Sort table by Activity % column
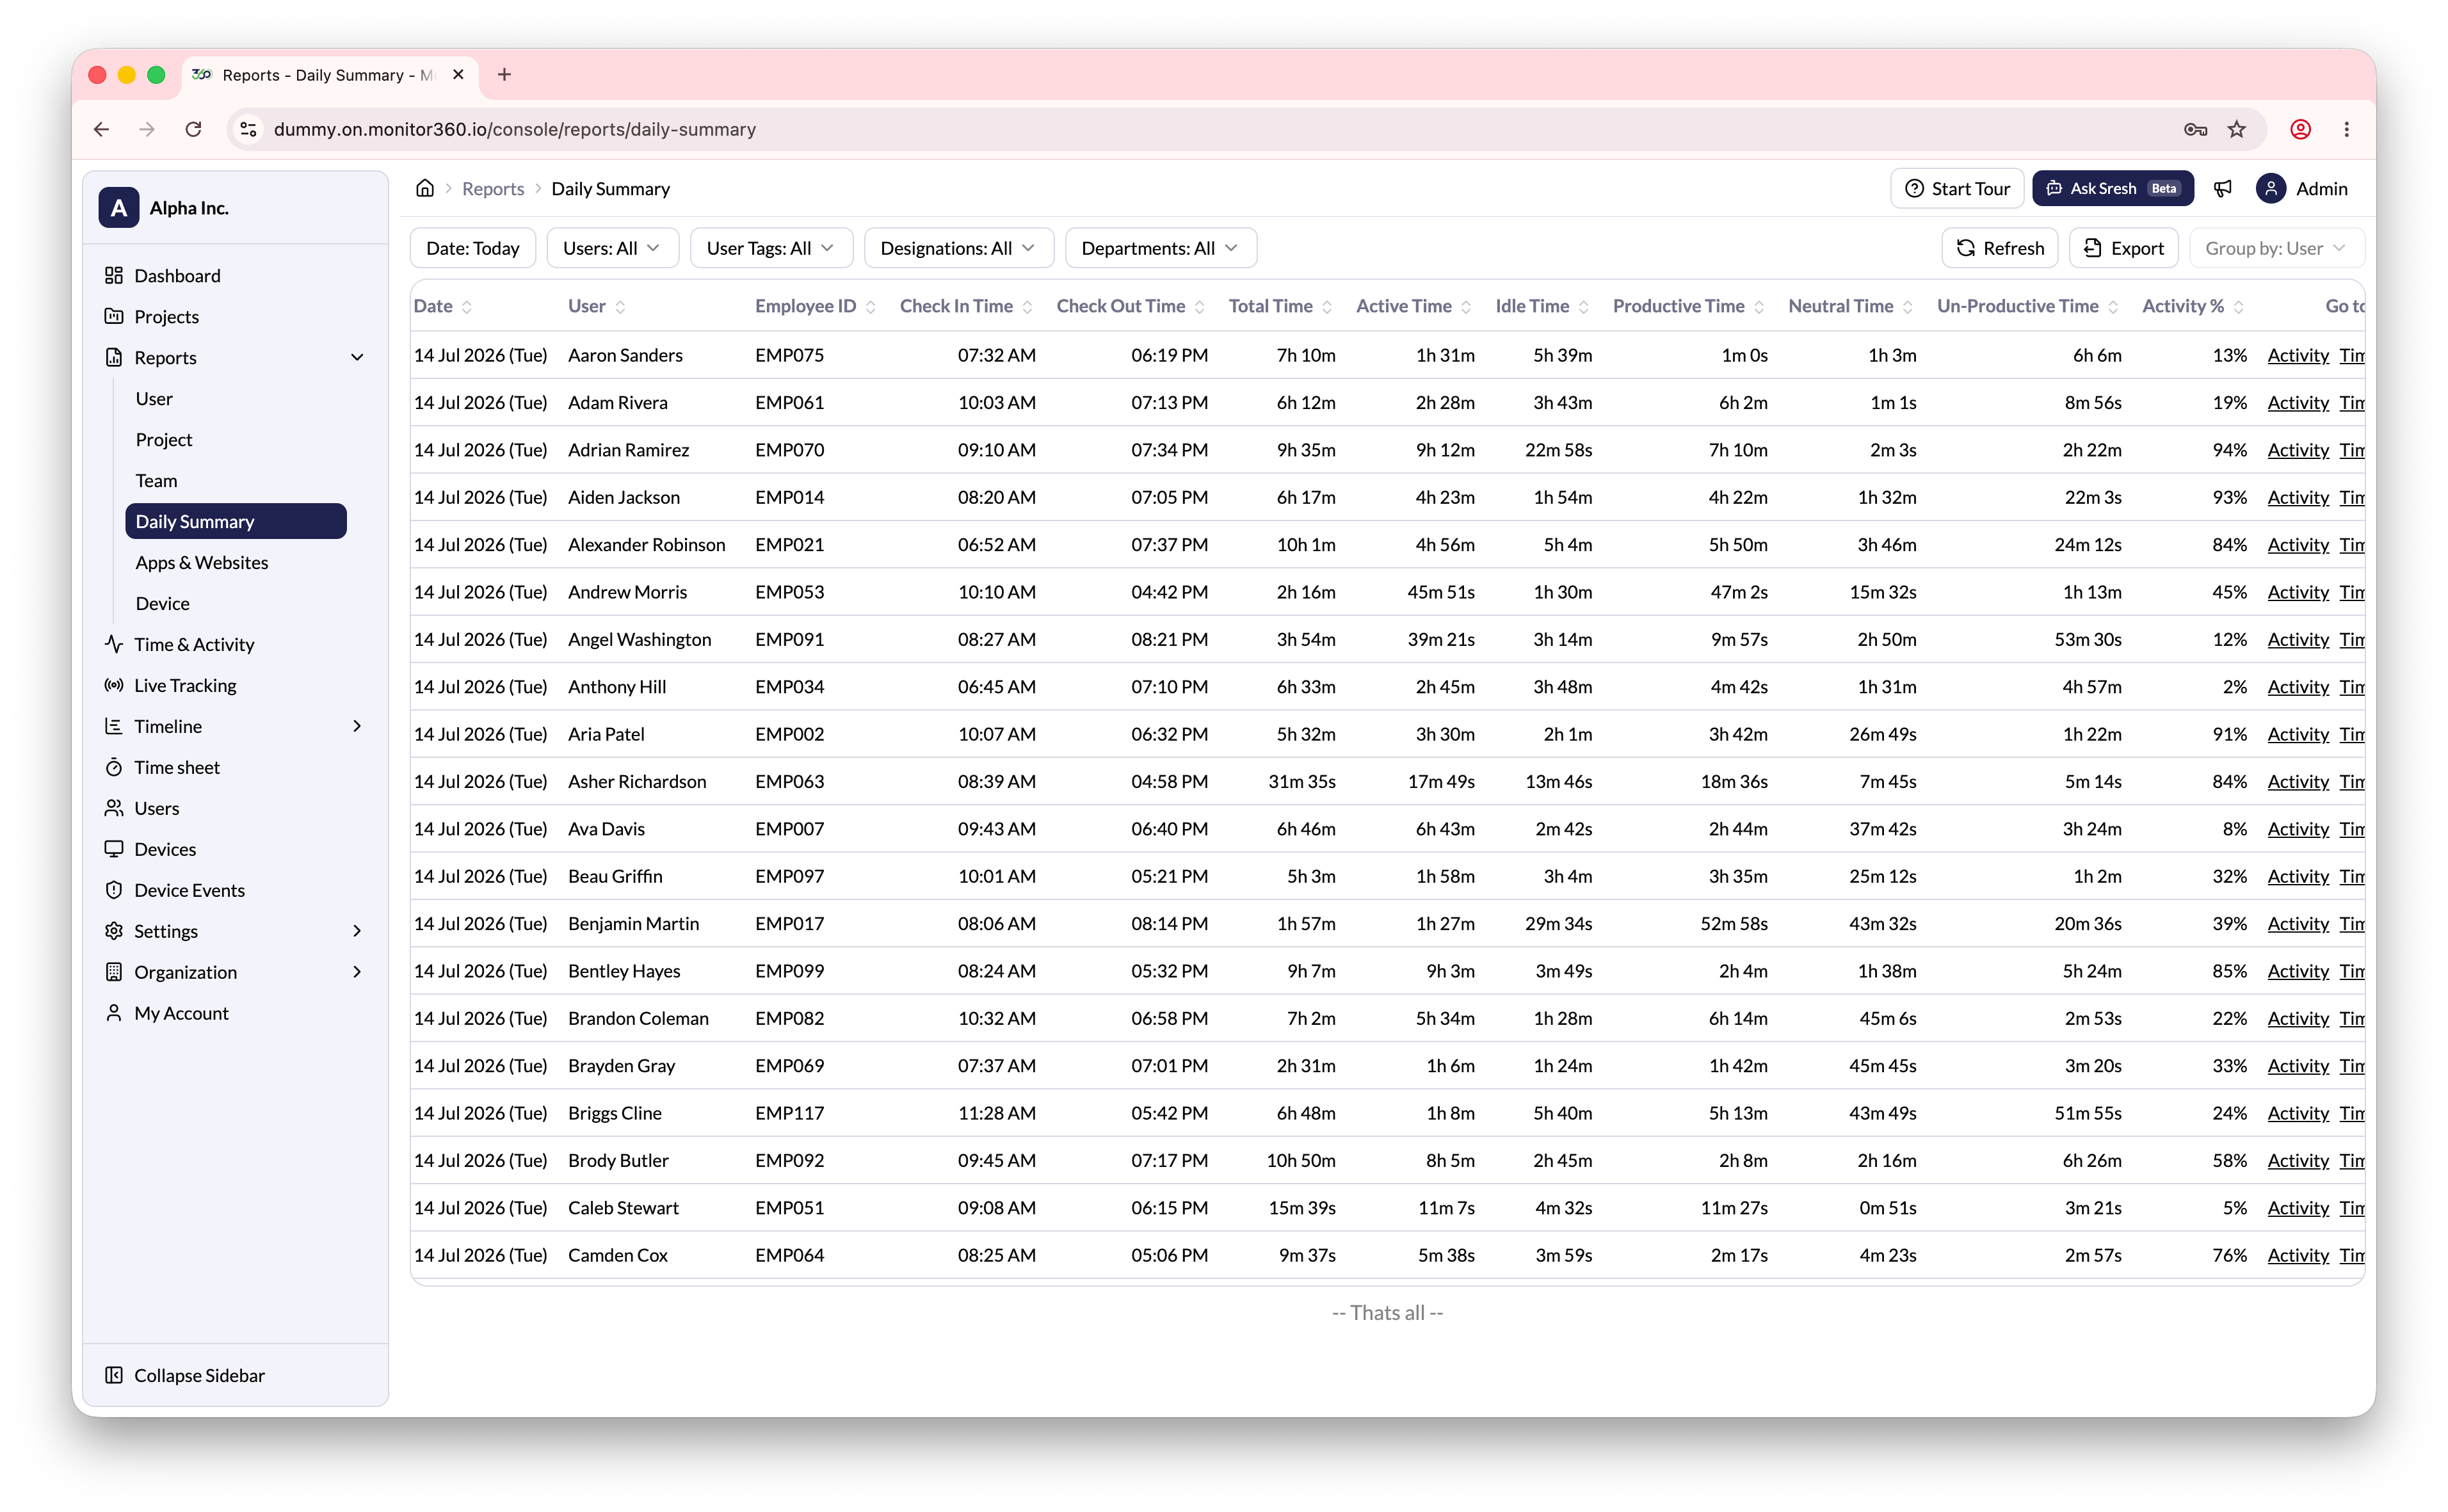This screenshot has height=1512, width=2448. pyautogui.click(x=2238, y=307)
